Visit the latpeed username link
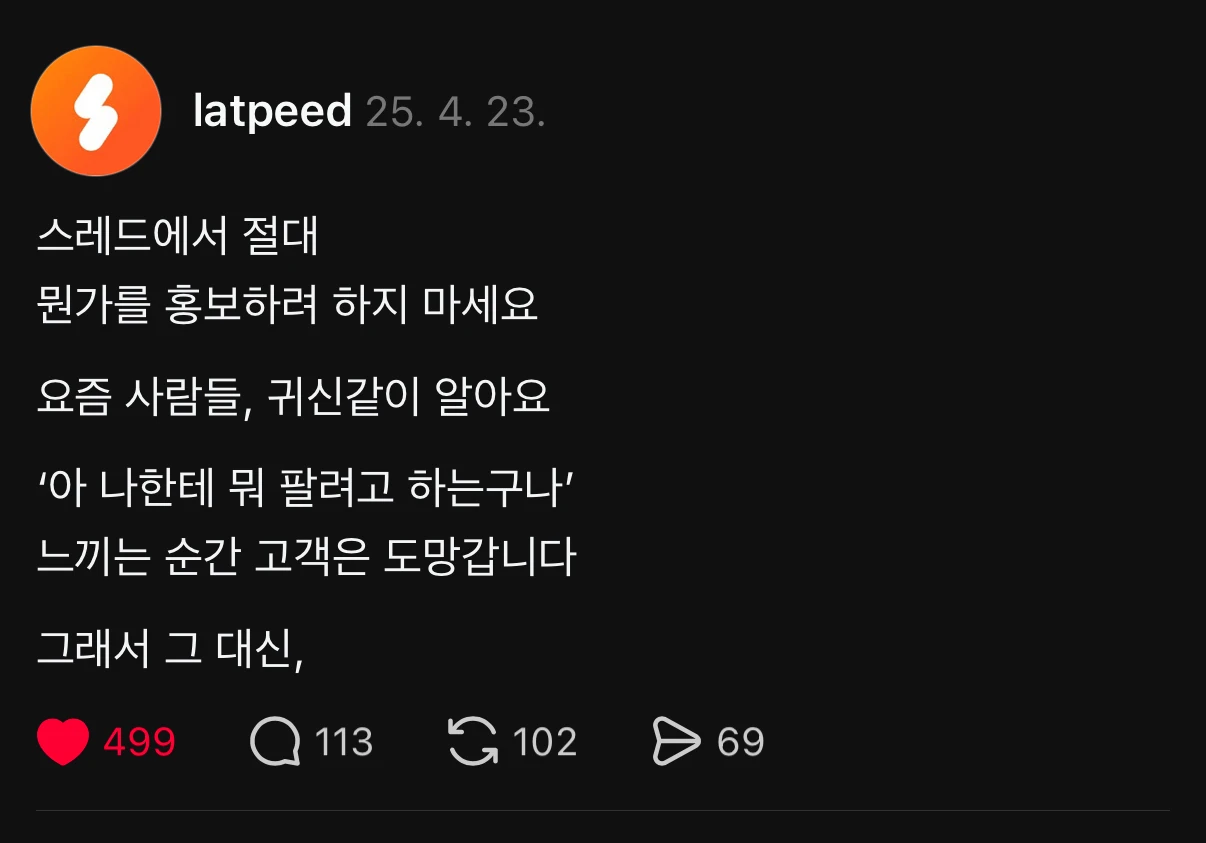 click(272, 111)
